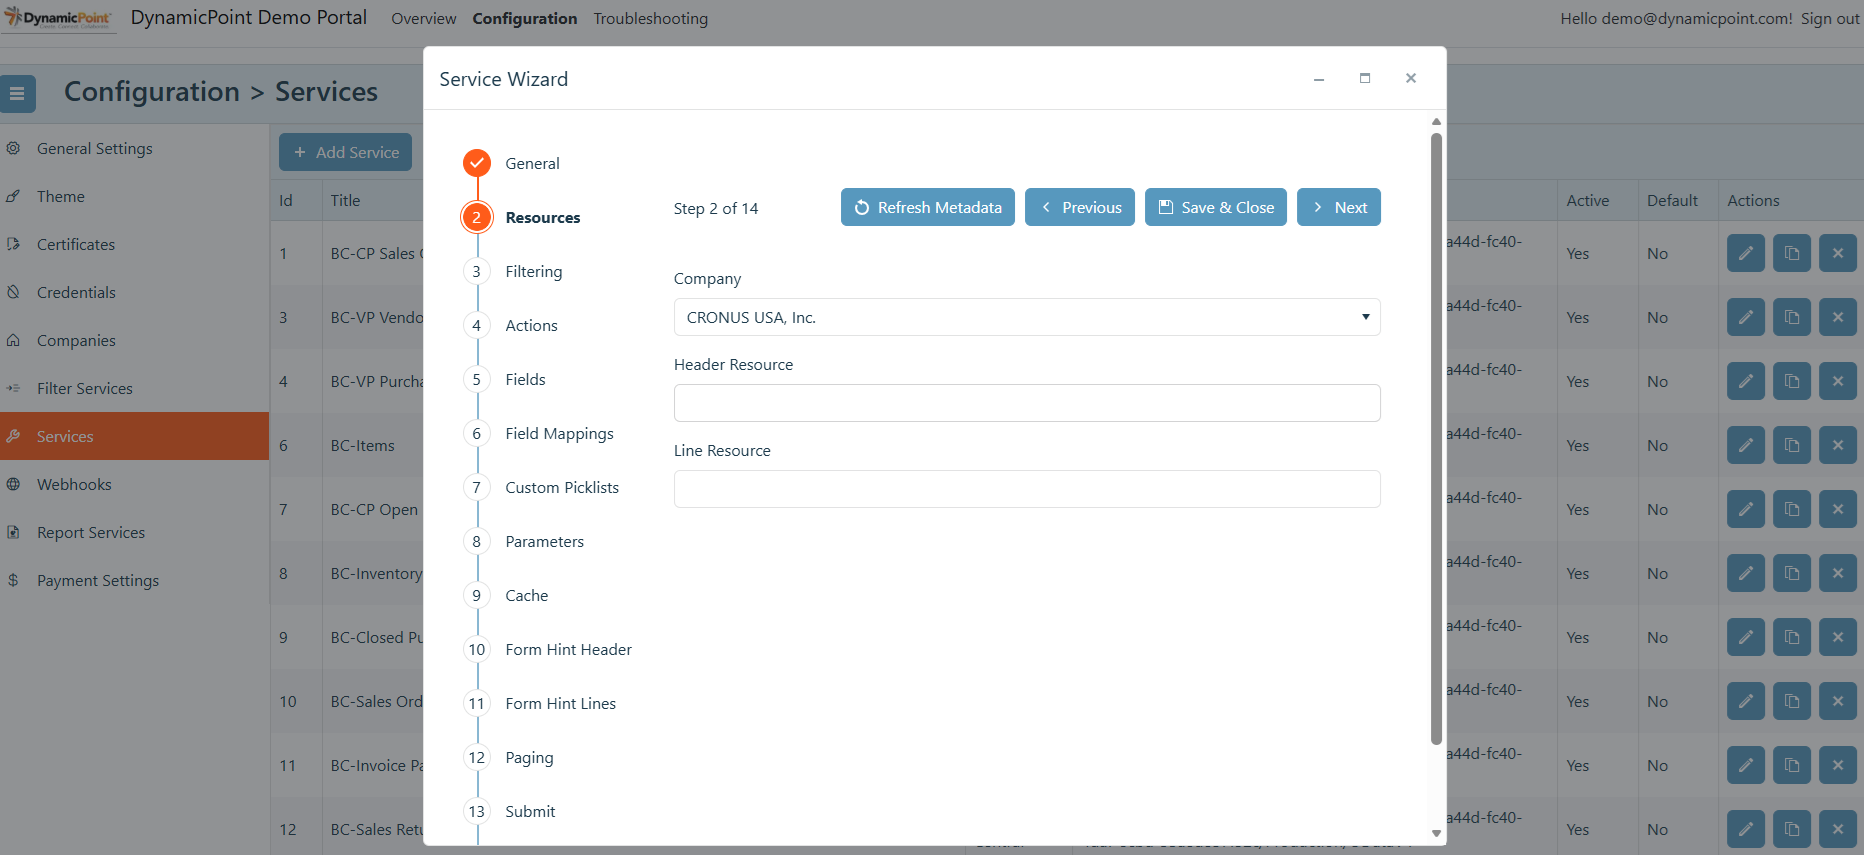Viewport: 1864px width, 855px height.
Task: Copy service row 3 with duplicate icon
Action: pyautogui.click(x=1792, y=317)
